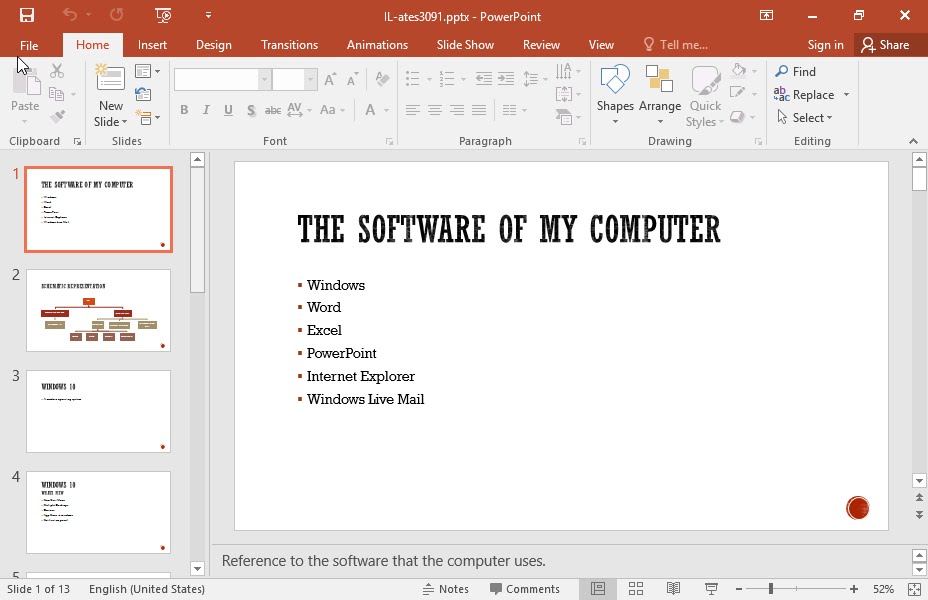Toggle Strikethrough formatting

coord(273,110)
